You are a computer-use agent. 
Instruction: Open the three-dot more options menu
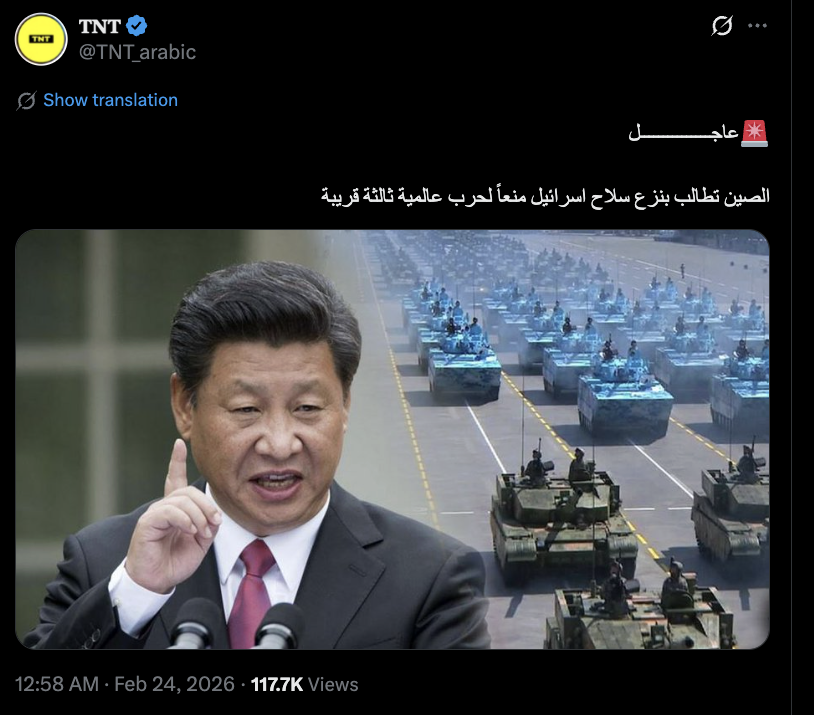pos(757,25)
